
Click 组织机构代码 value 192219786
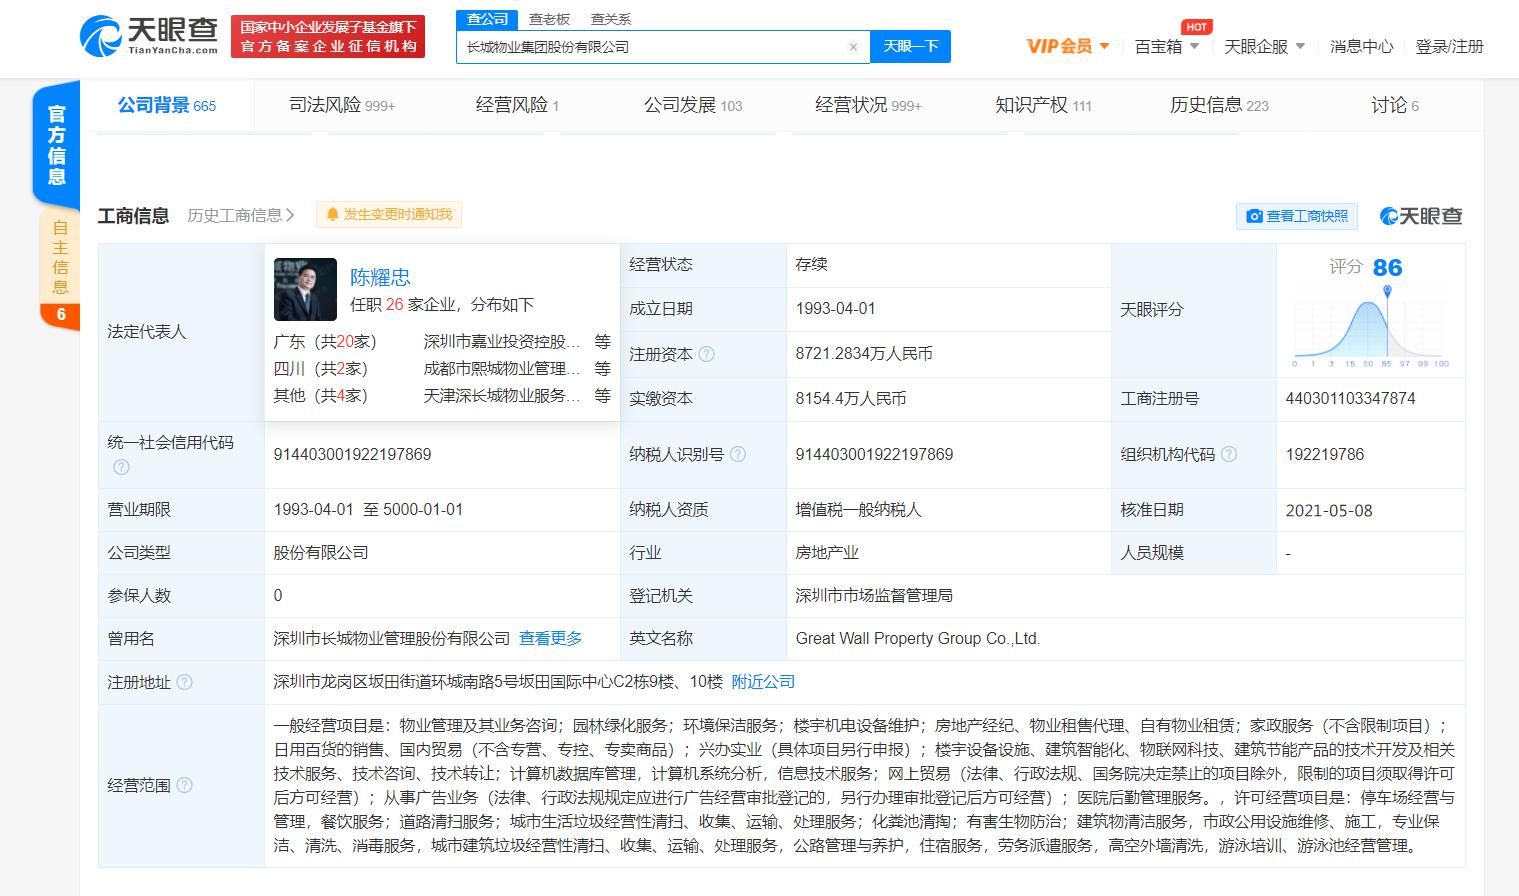point(1325,454)
